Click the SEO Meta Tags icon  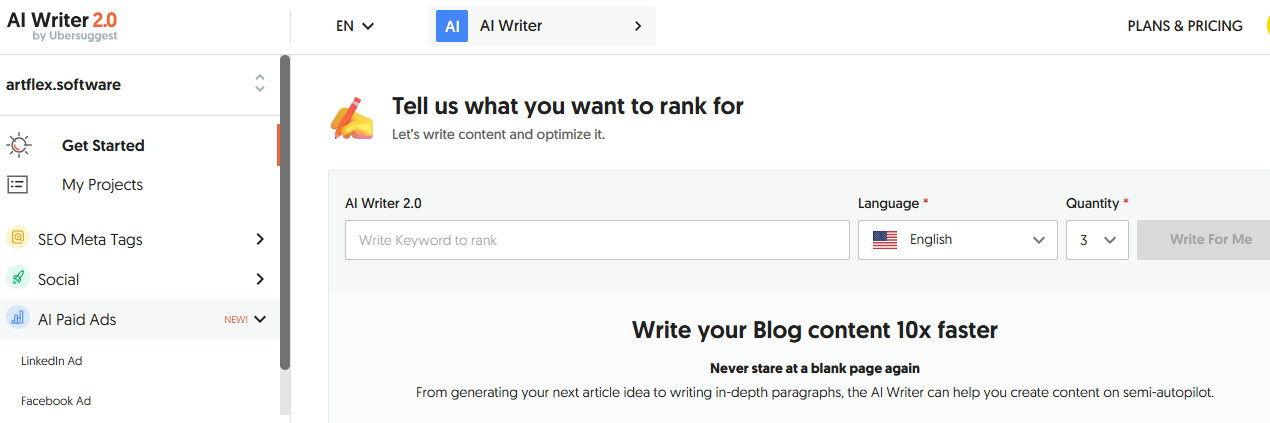(x=18, y=239)
